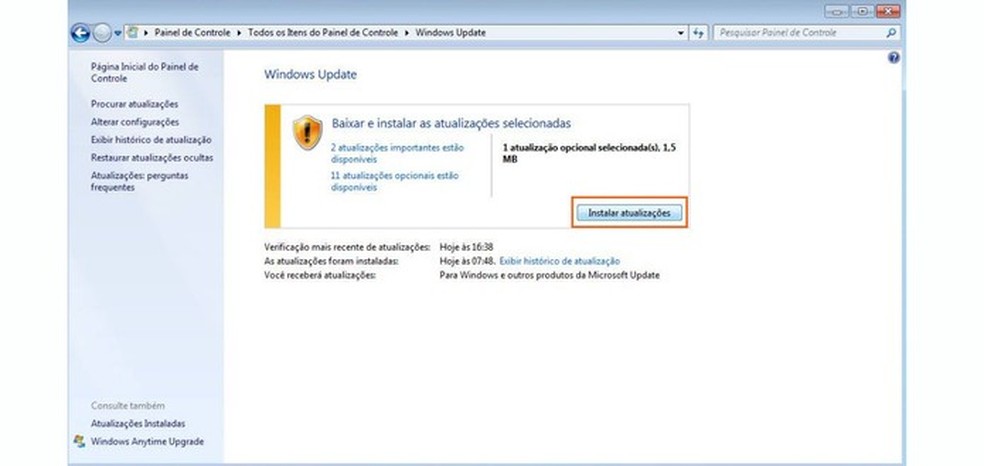
Task: Open 2 atualizações importantes estão disponíveis
Action: click(x=397, y=154)
